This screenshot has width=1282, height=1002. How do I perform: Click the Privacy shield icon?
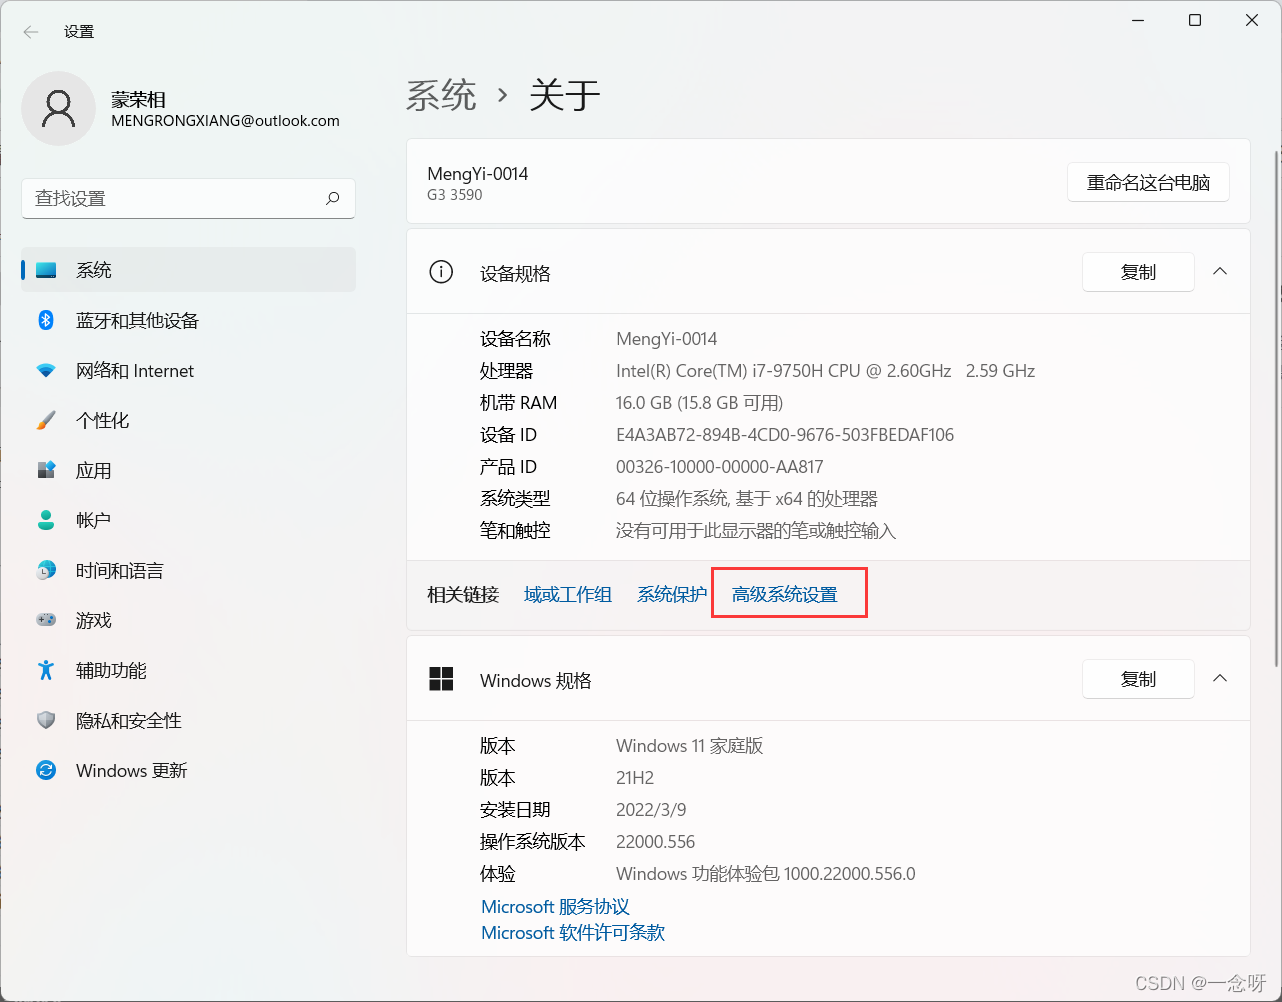pos(46,720)
